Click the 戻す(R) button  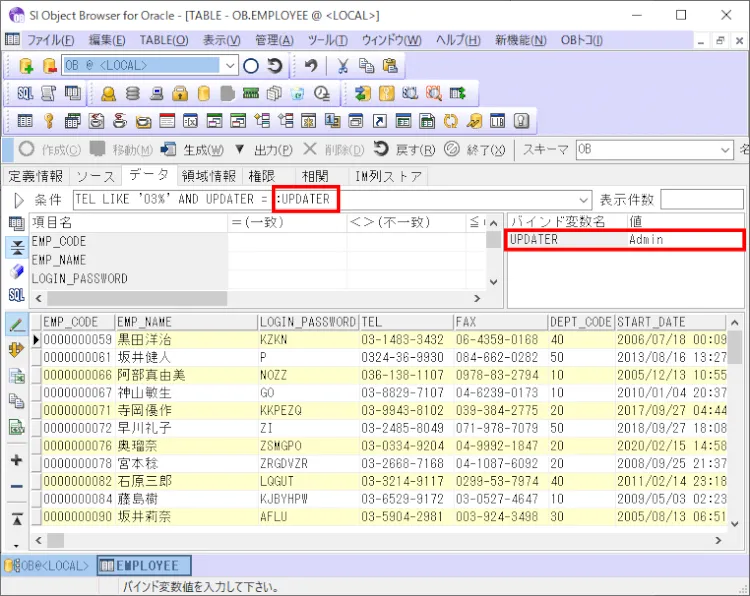pos(404,150)
